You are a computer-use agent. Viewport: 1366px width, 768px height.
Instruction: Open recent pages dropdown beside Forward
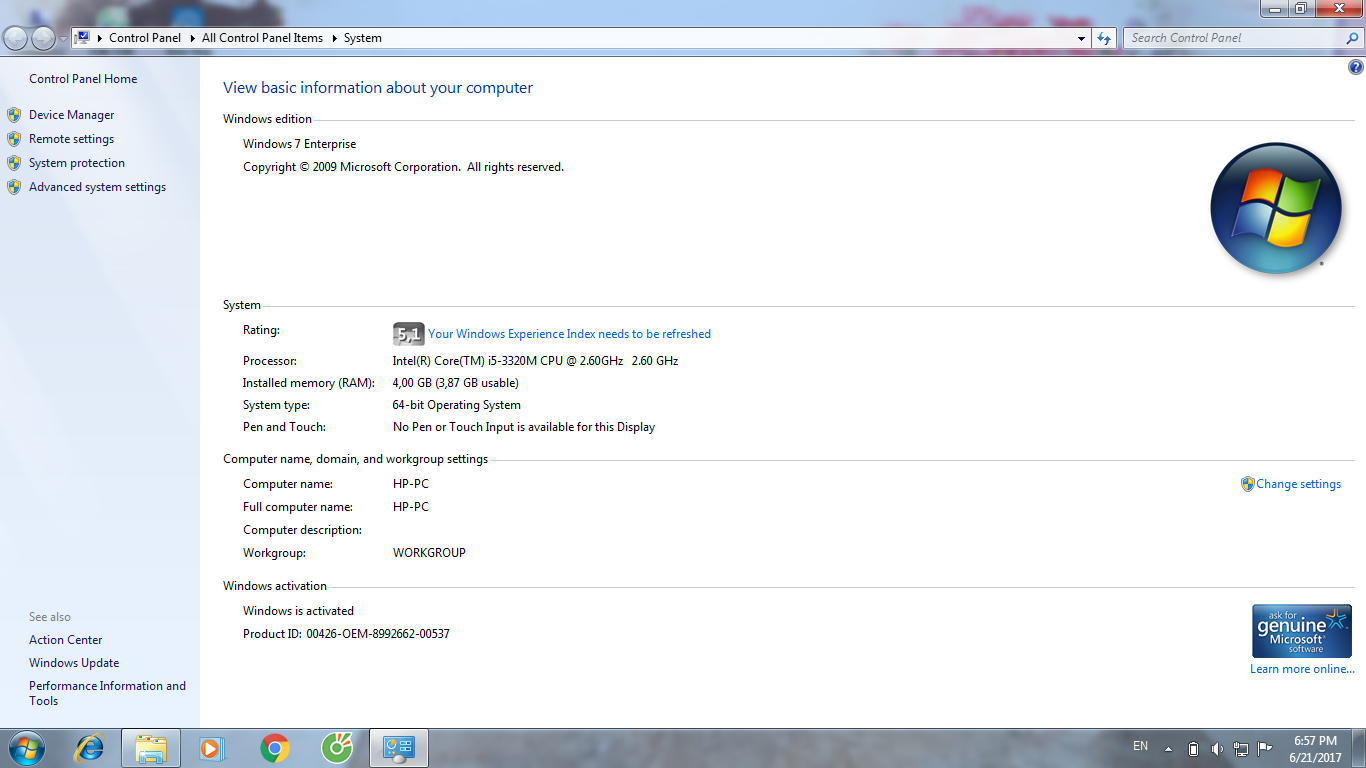point(64,38)
